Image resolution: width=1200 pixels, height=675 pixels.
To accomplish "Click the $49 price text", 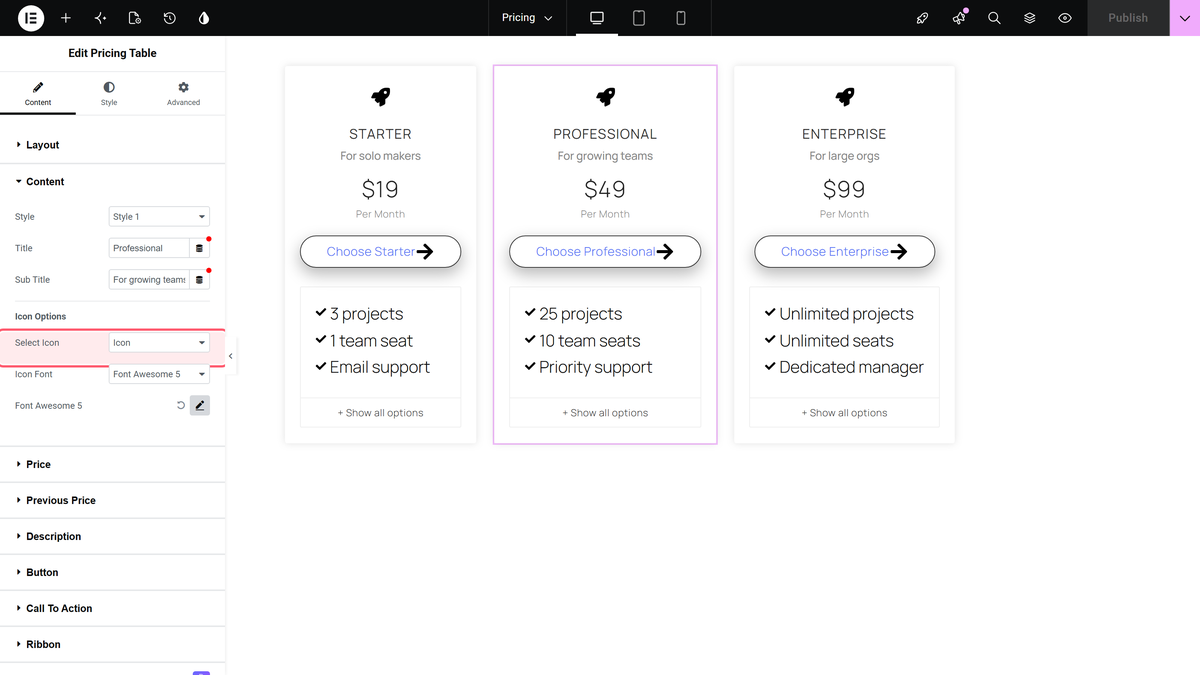I will (605, 189).
